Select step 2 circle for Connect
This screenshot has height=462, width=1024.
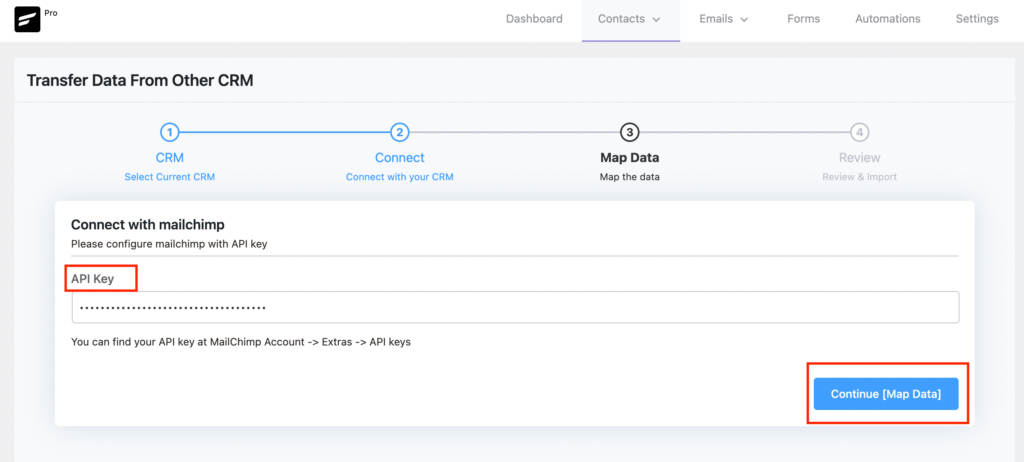click(400, 133)
